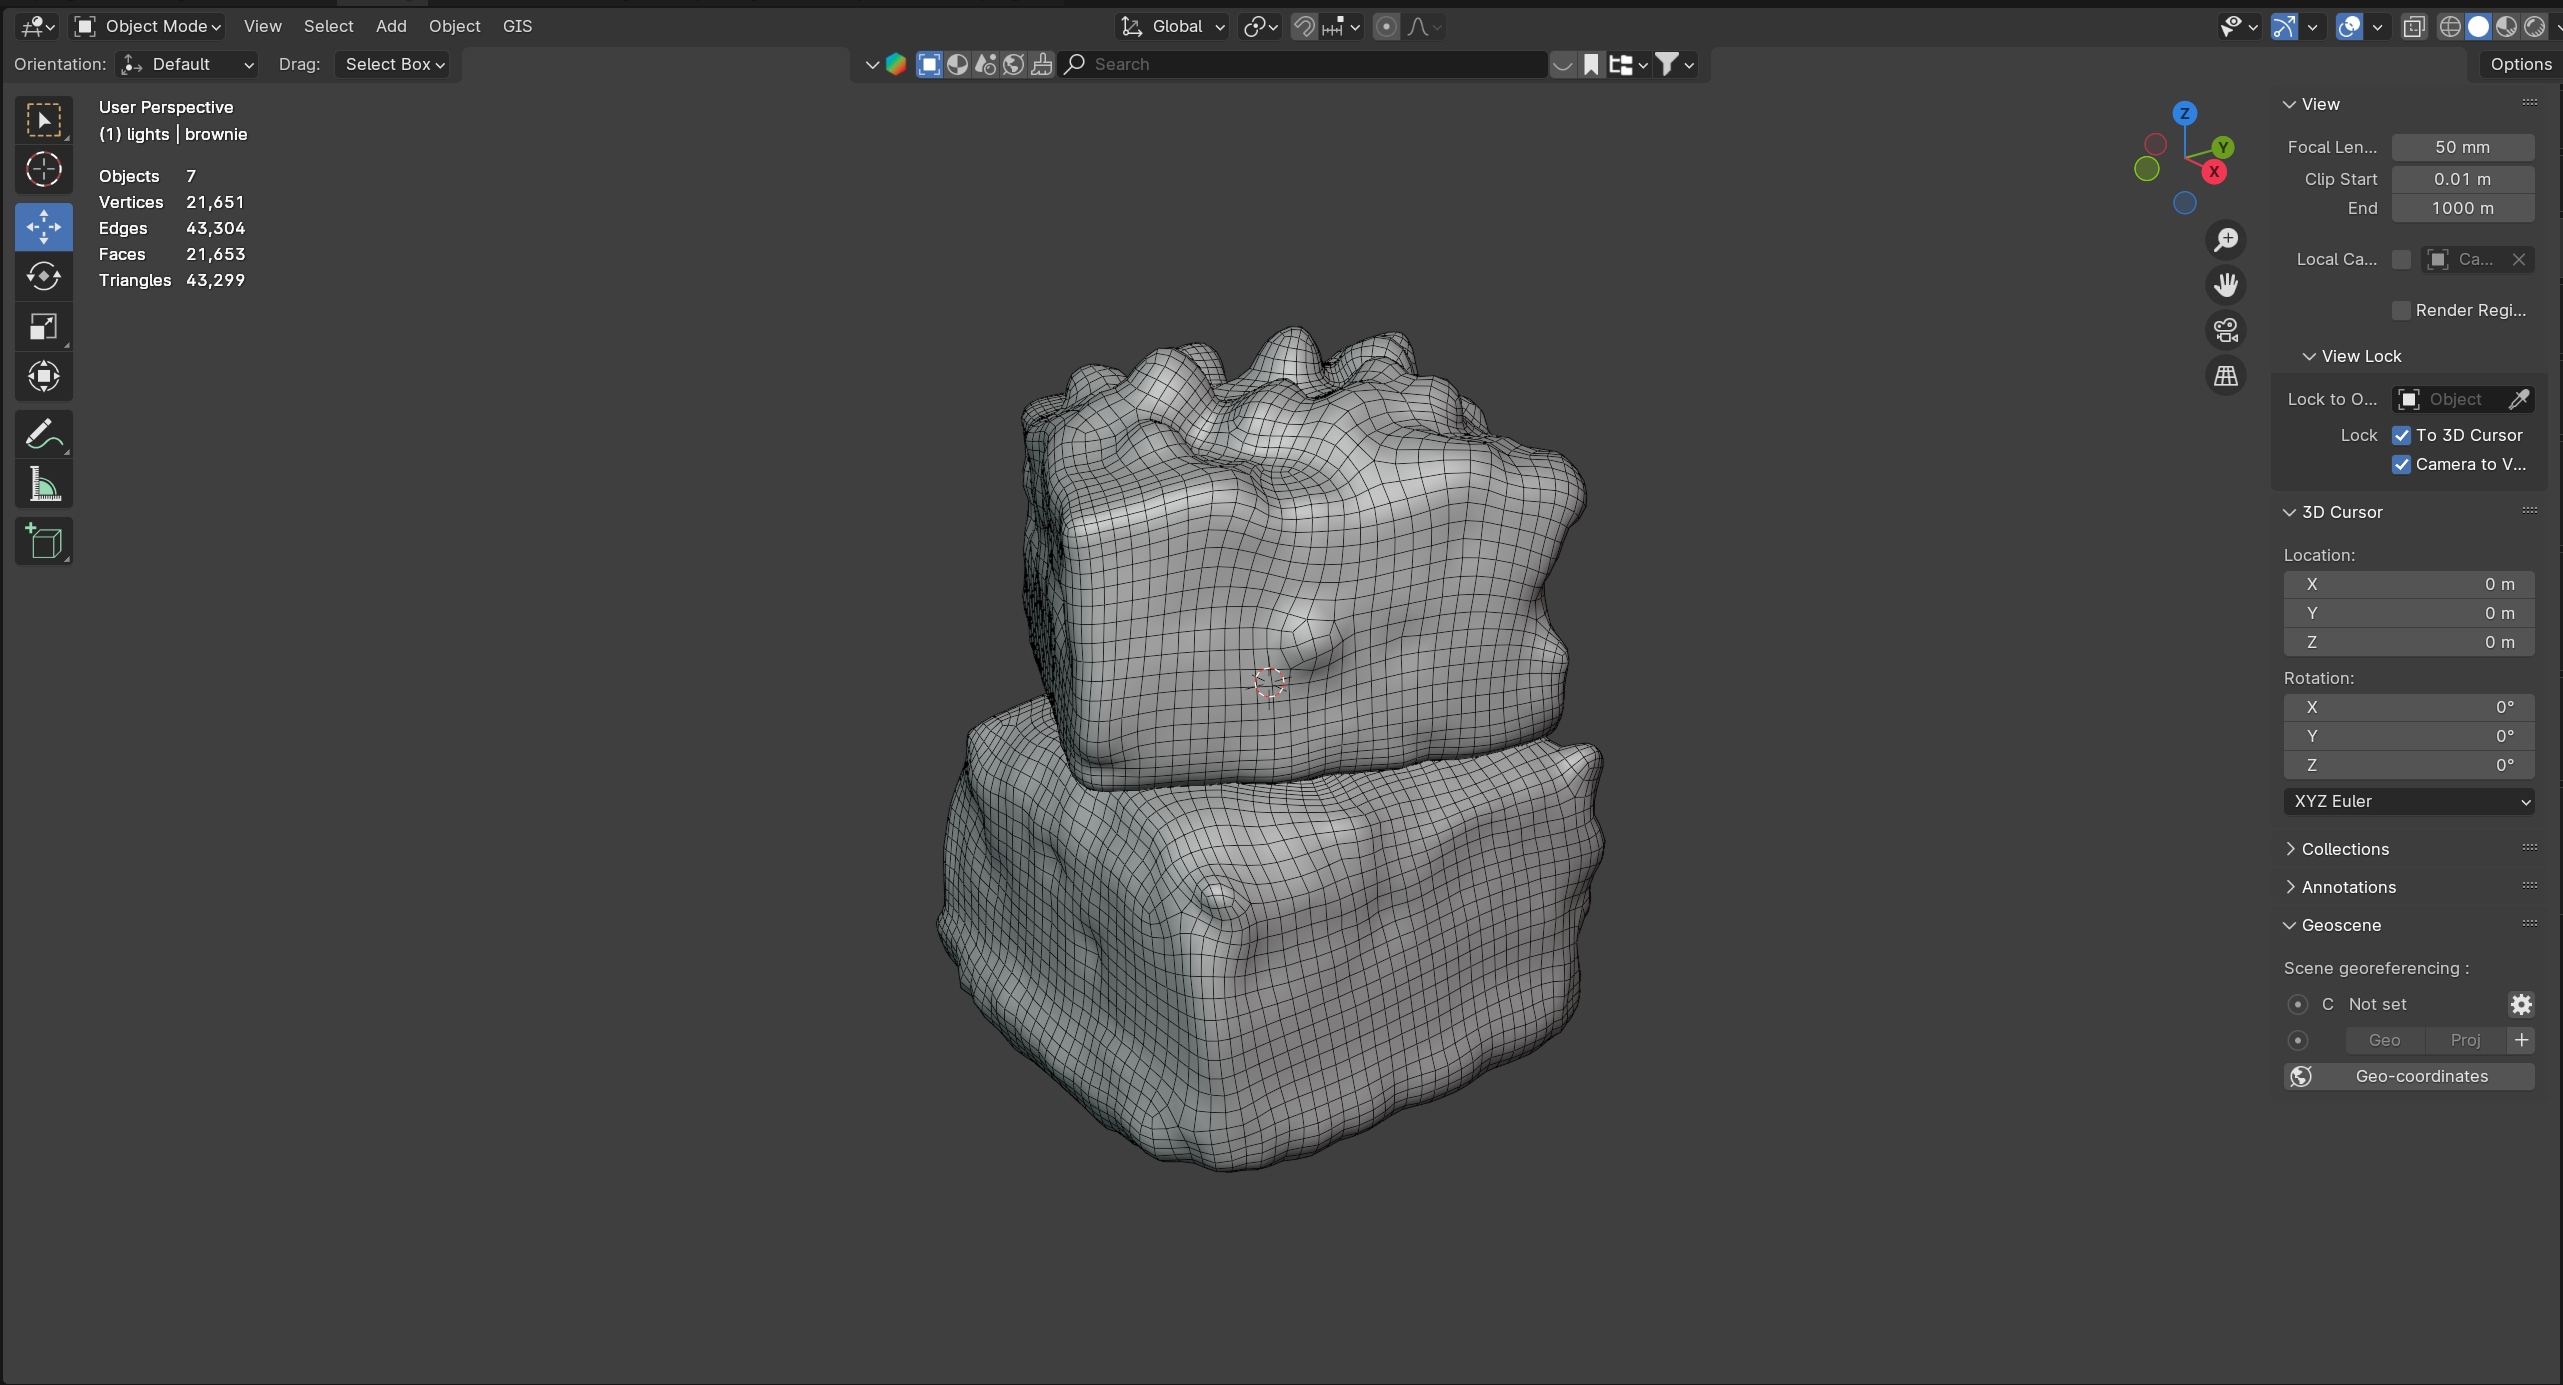Open the XYZ Euler rotation dropdown
Viewport: 2563px width, 1385px height.
pyautogui.click(x=2408, y=801)
